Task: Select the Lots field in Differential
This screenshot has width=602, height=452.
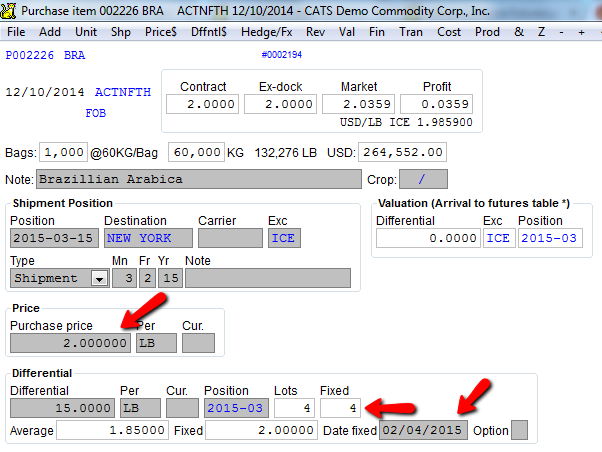Action: tap(294, 408)
